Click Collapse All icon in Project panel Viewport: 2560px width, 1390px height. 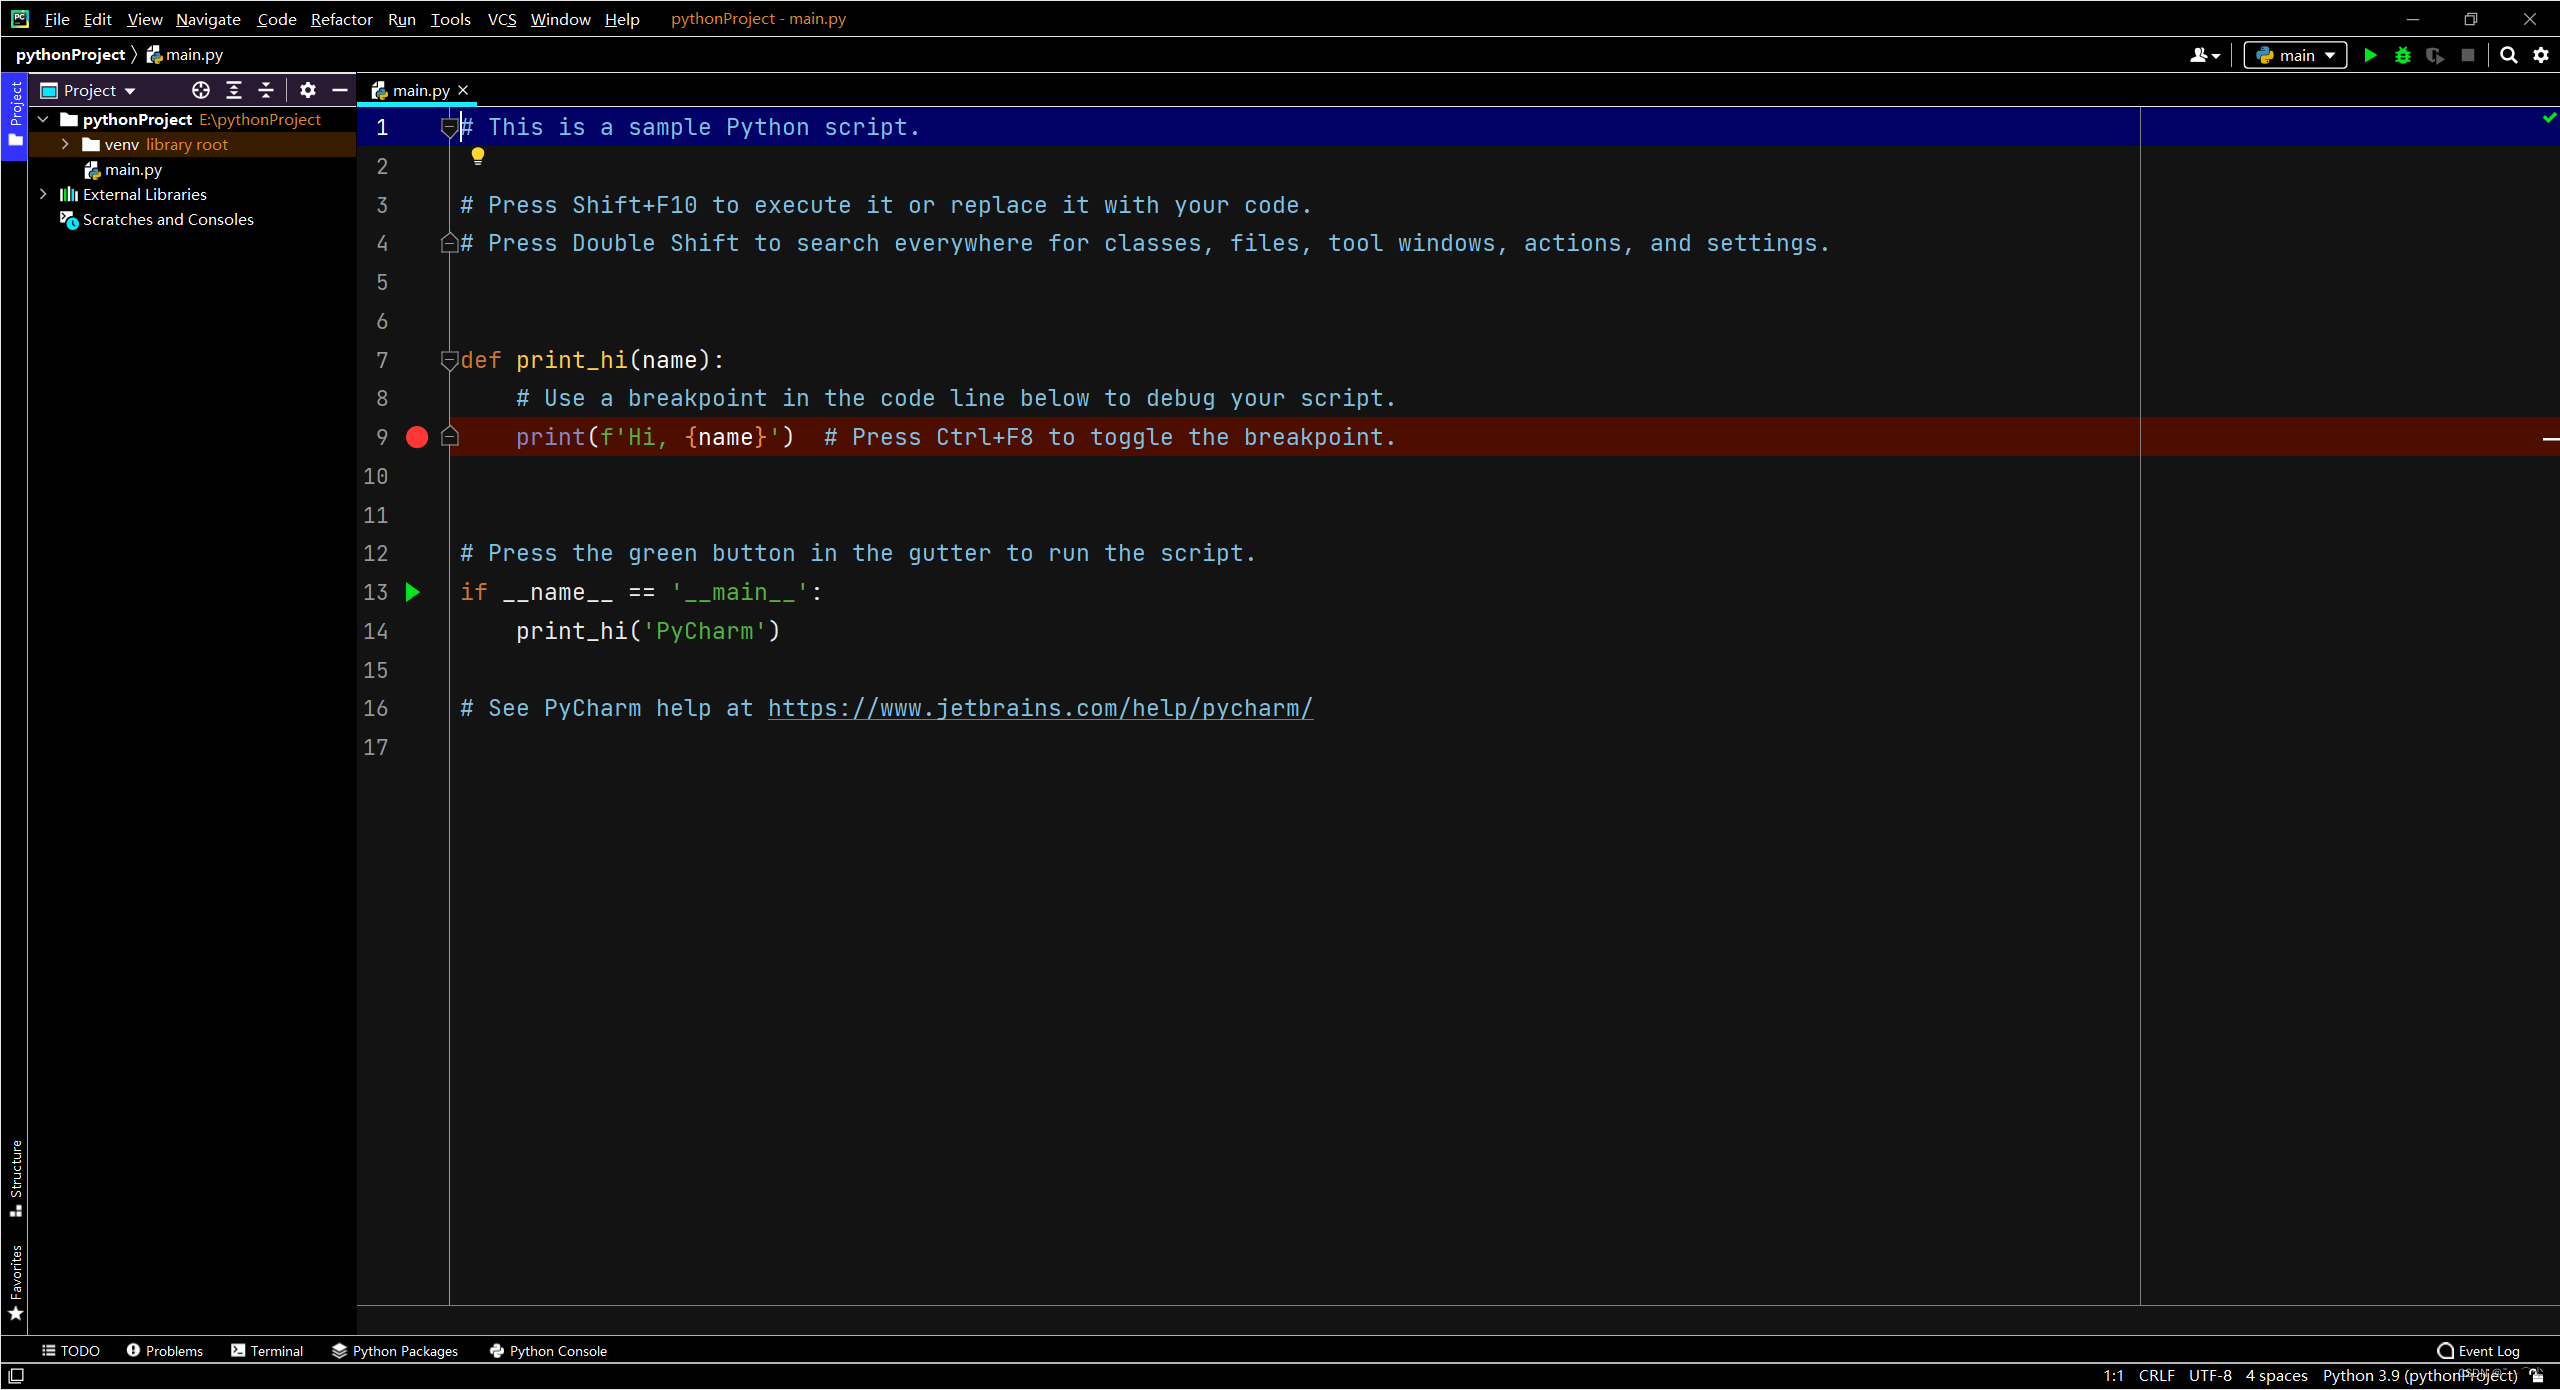(x=266, y=90)
